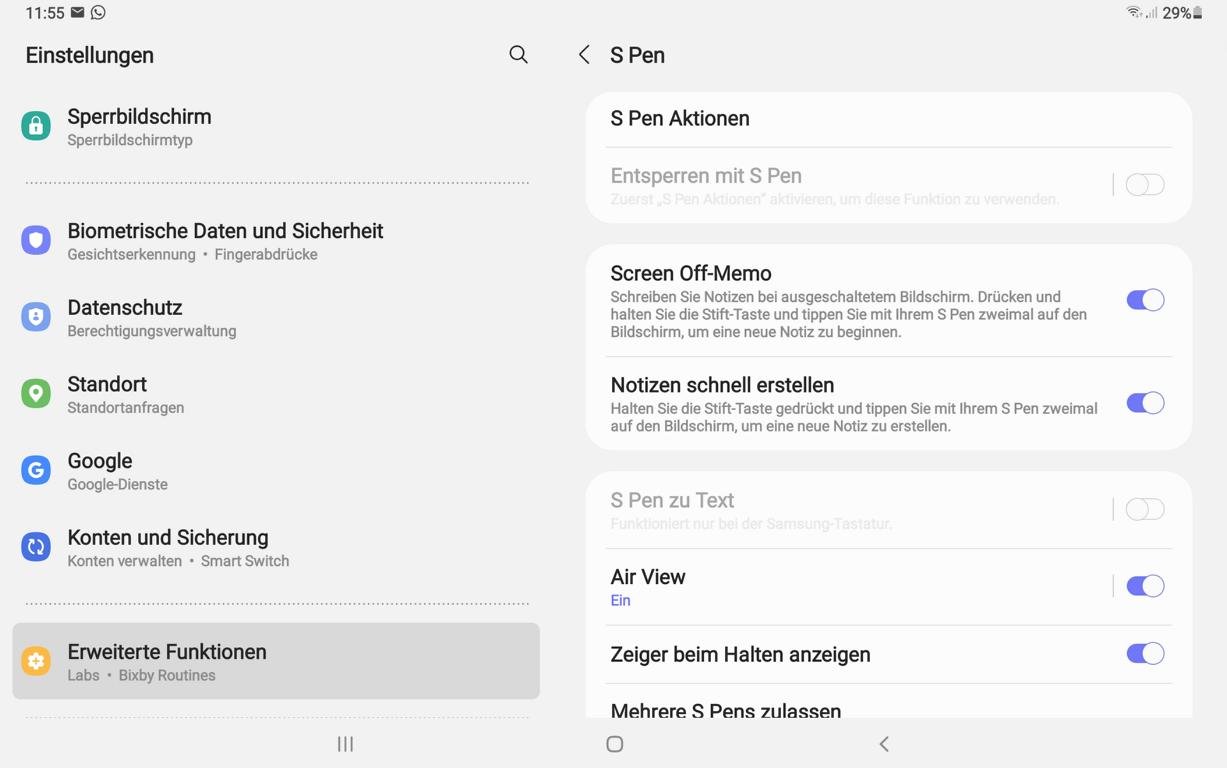Tap S Pen zu Text label
The height and width of the screenshot is (768, 1227).
pyautogui.click(x=672, y=500)
